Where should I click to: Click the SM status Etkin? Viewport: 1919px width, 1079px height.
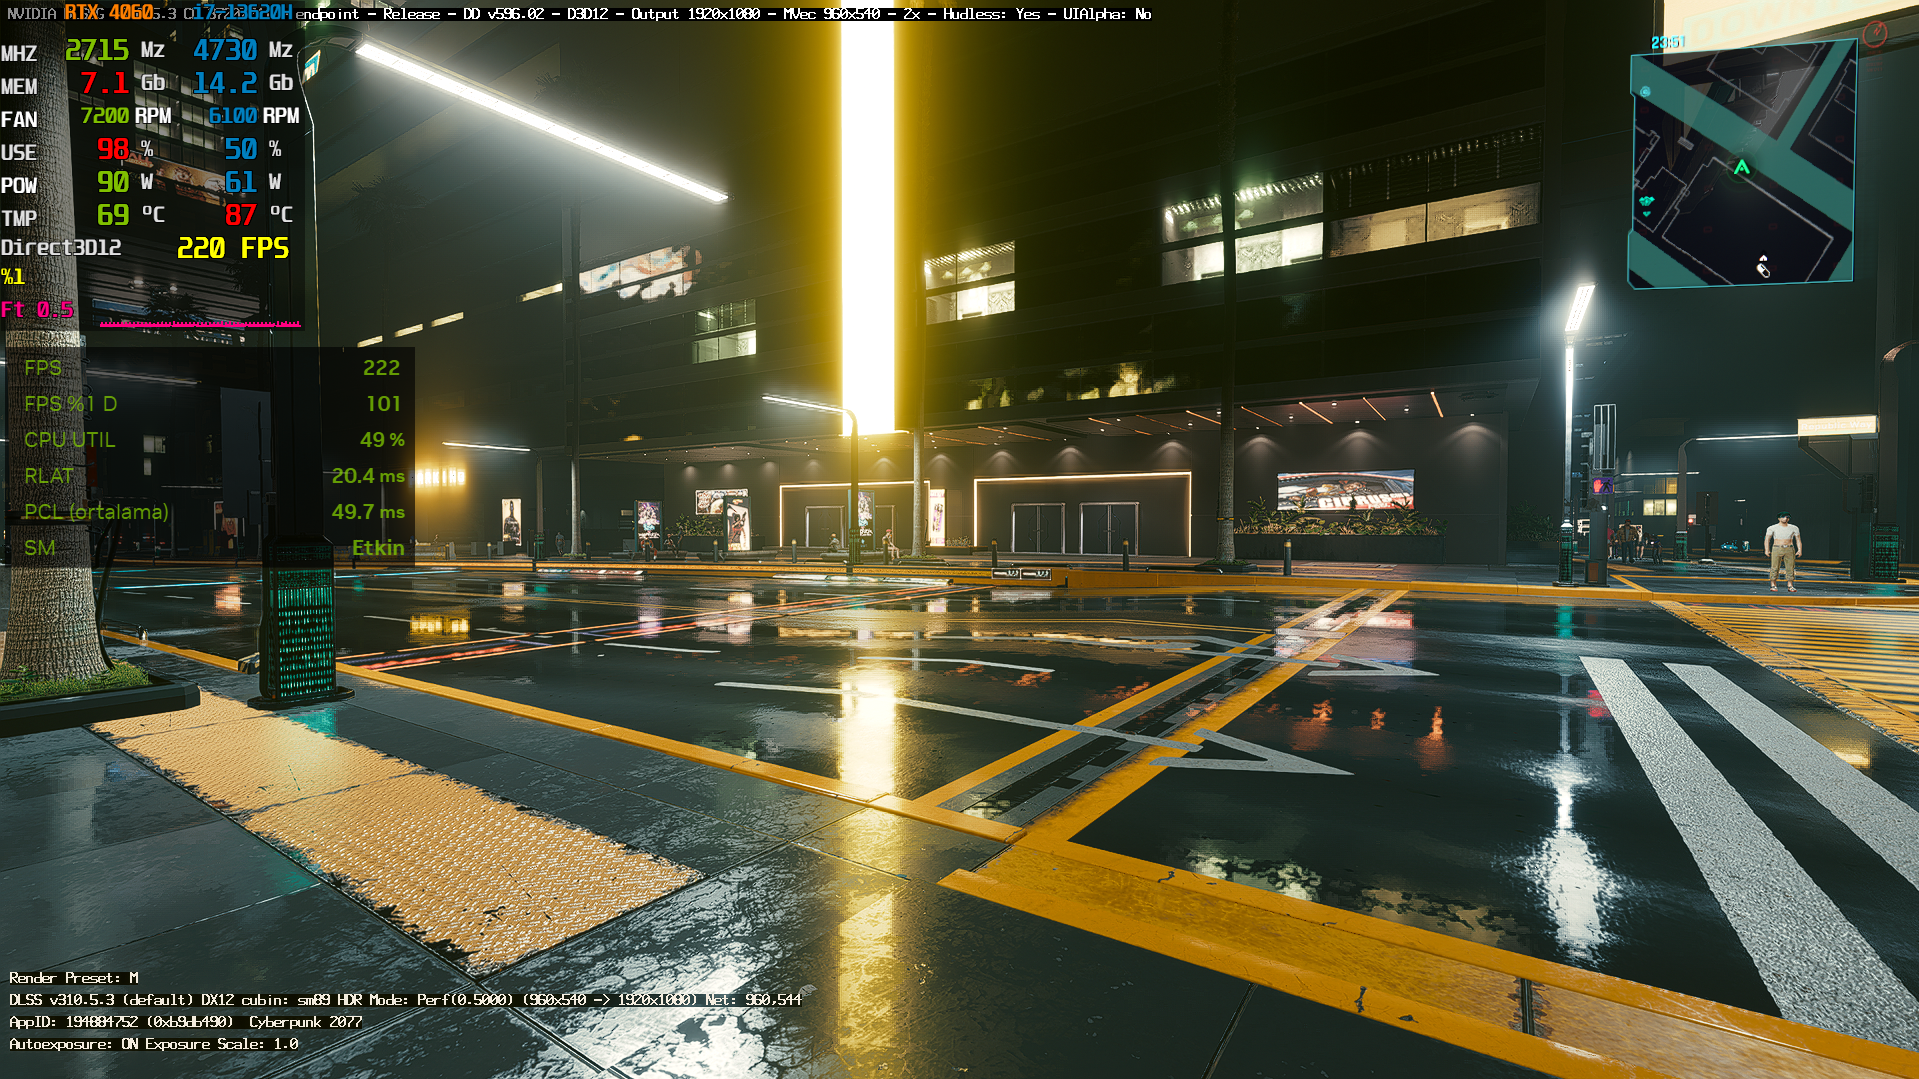(x=378, y=548)
